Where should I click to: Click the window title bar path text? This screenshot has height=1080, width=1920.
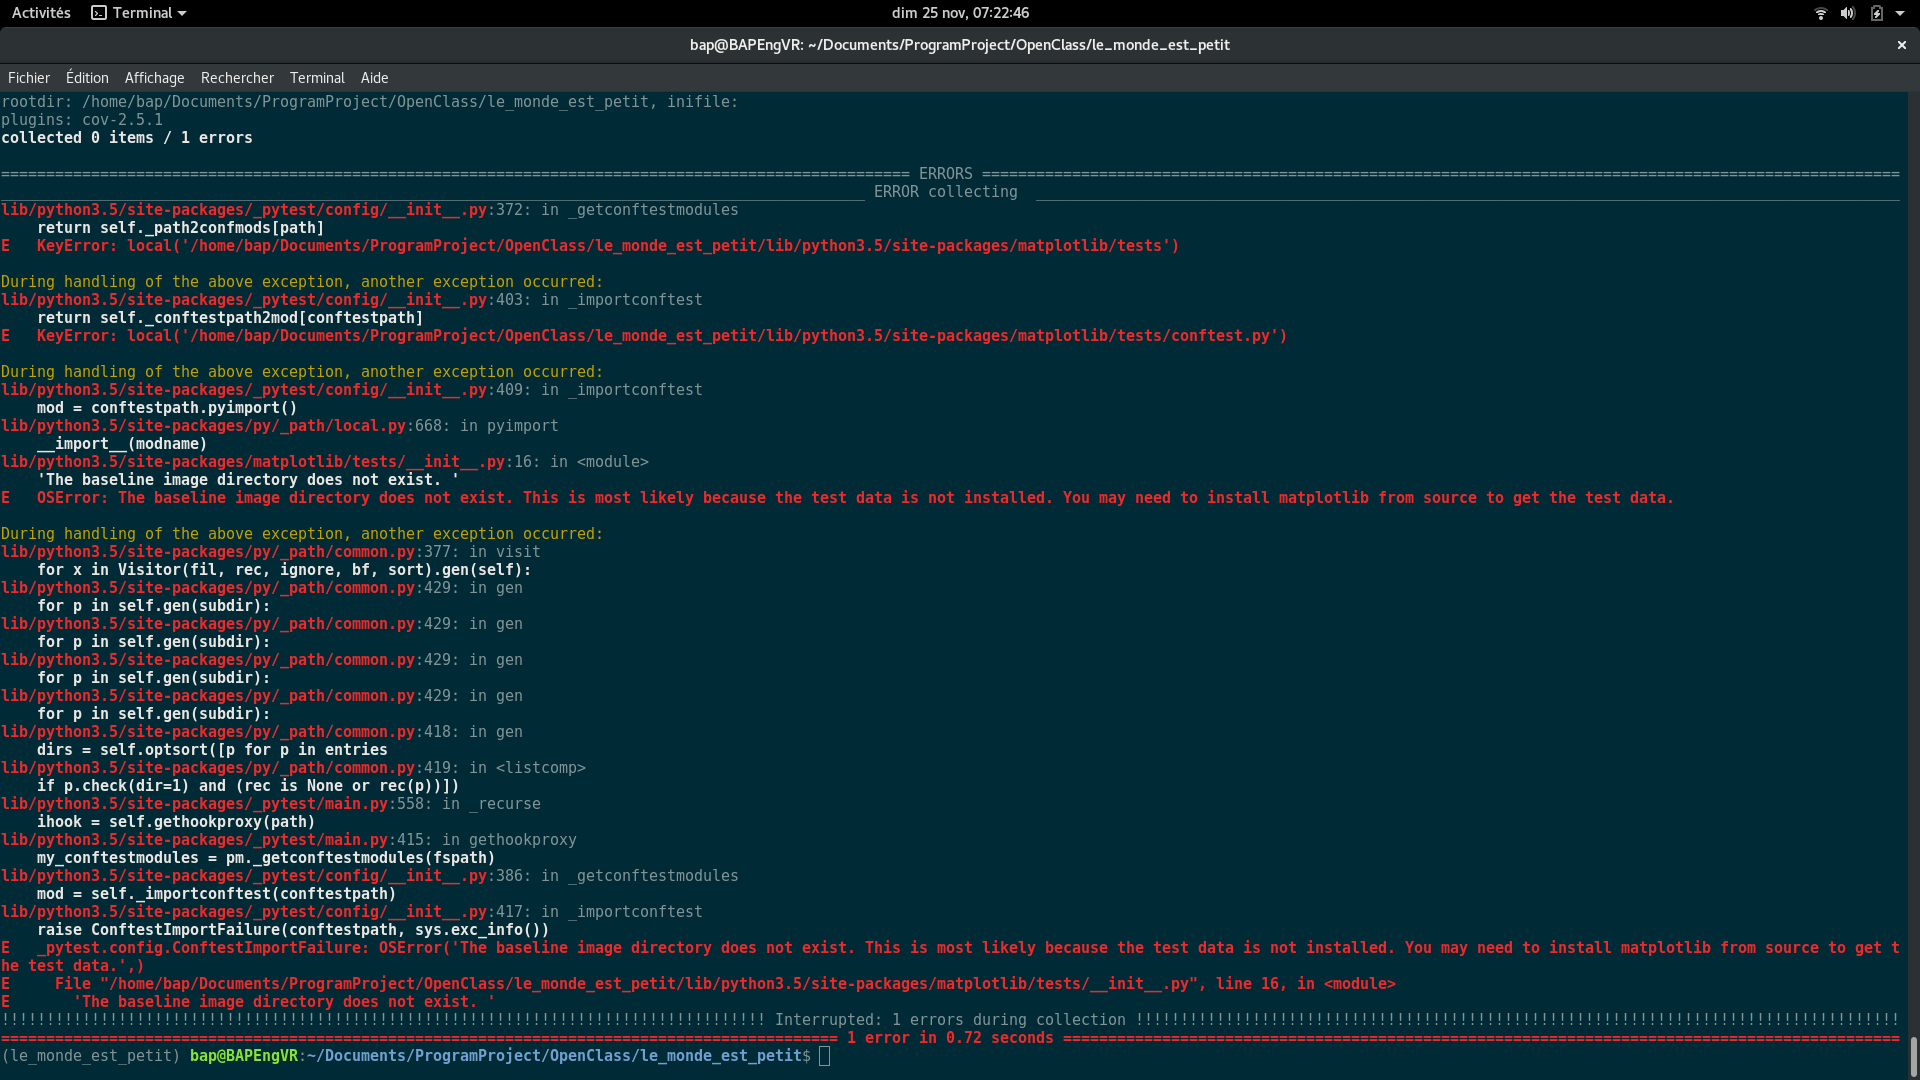(x=959, y=45)
